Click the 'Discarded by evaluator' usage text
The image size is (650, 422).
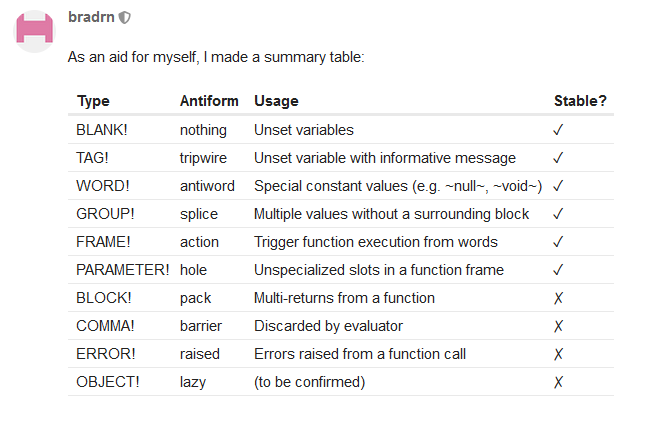pos(328,326)
